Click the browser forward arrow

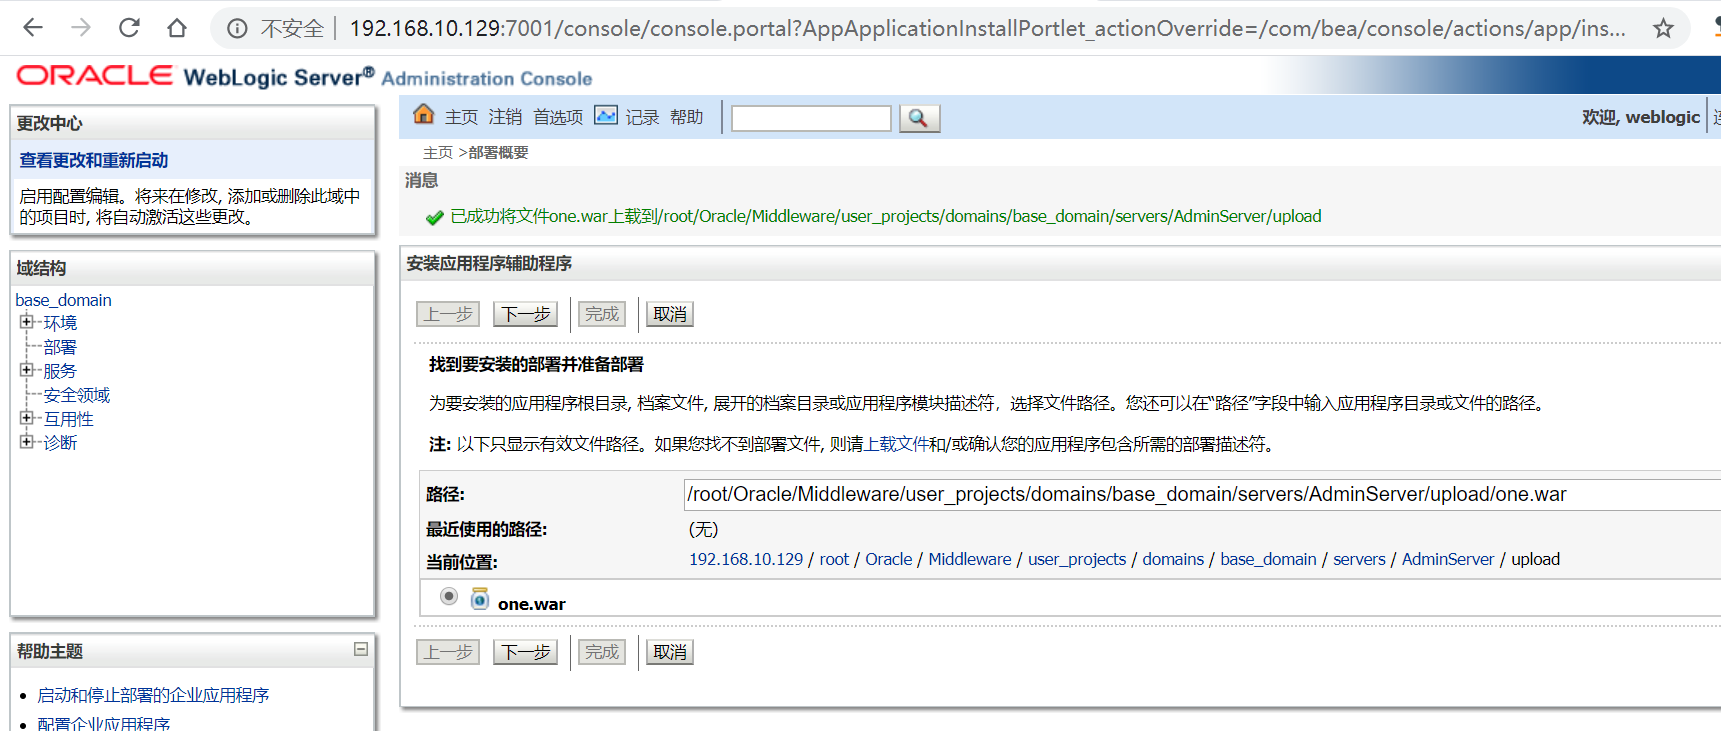(x=81, y=28)
